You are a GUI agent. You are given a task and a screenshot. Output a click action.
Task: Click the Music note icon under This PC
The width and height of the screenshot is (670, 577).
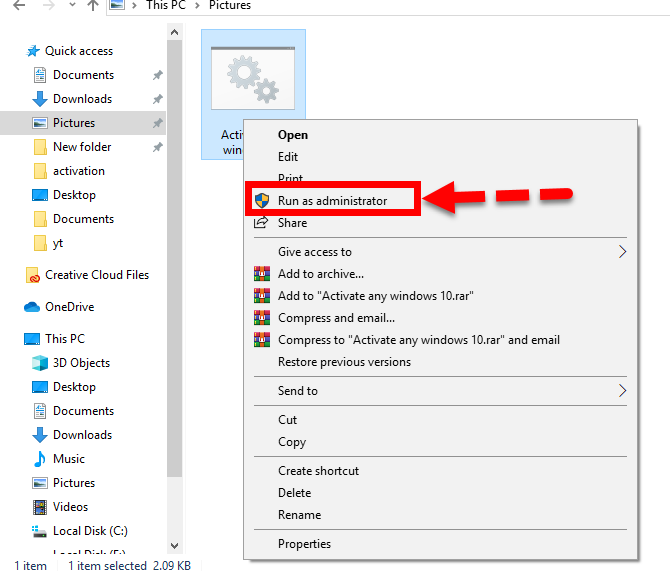click(40, 459)
